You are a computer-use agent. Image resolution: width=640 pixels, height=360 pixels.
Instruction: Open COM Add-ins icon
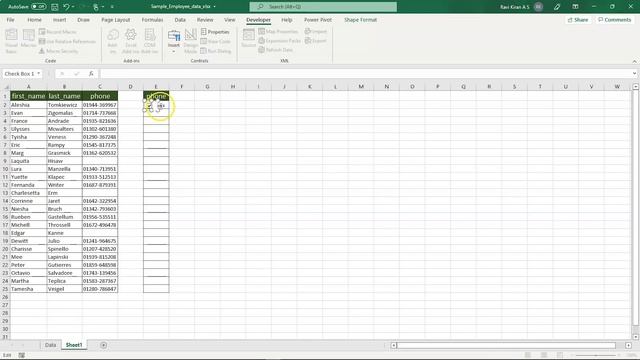pyautogui.click(x=150, y=41)
